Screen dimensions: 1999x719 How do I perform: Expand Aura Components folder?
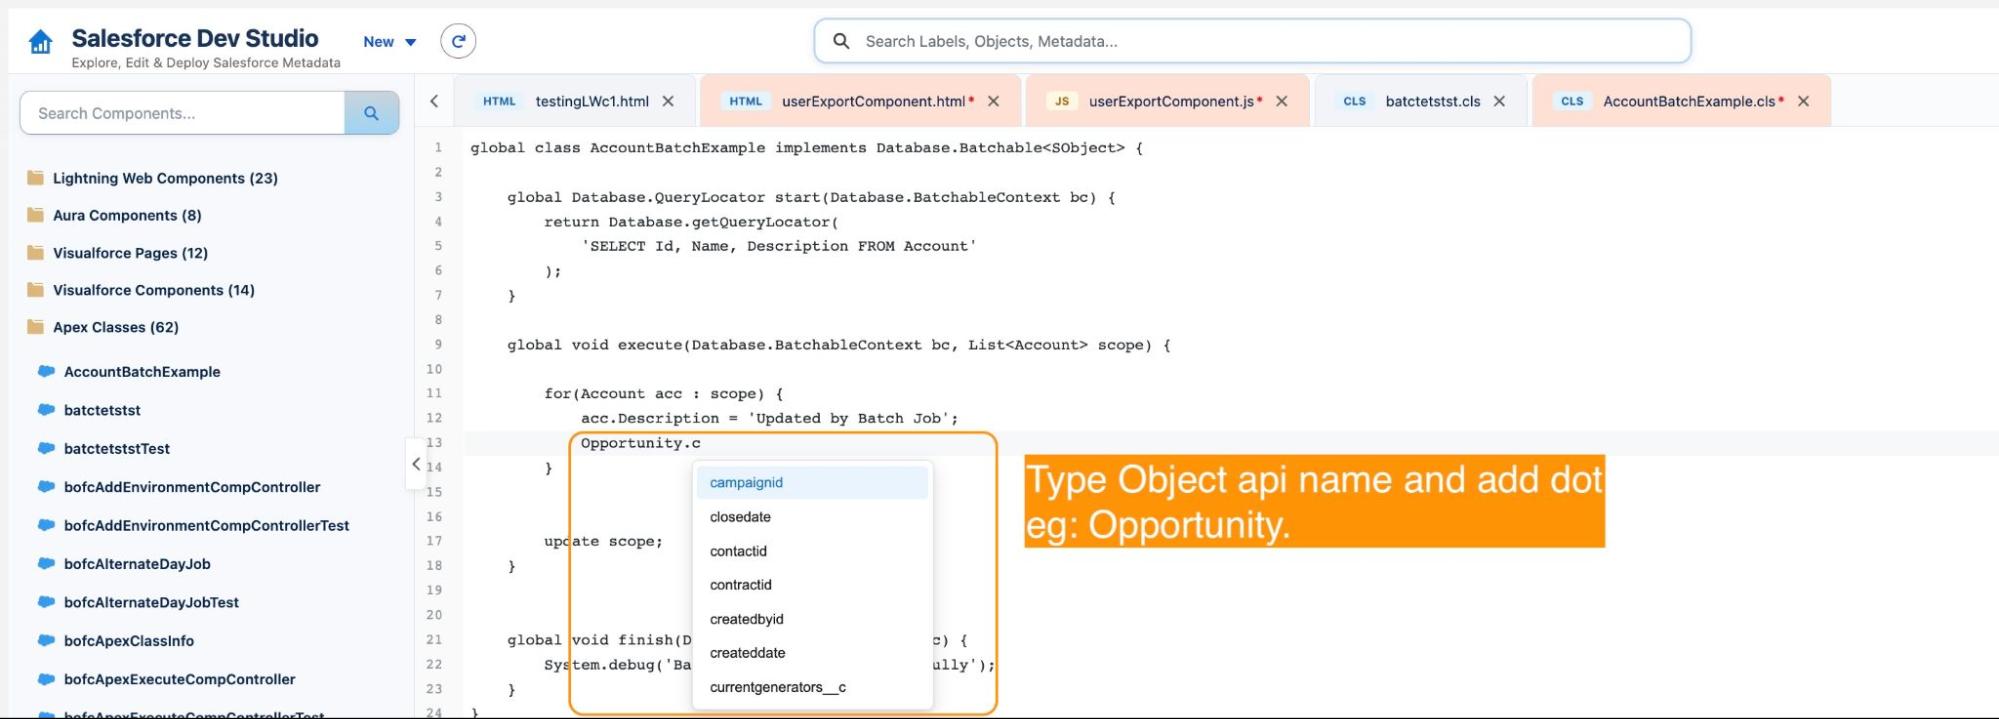[x=127, y=215]
